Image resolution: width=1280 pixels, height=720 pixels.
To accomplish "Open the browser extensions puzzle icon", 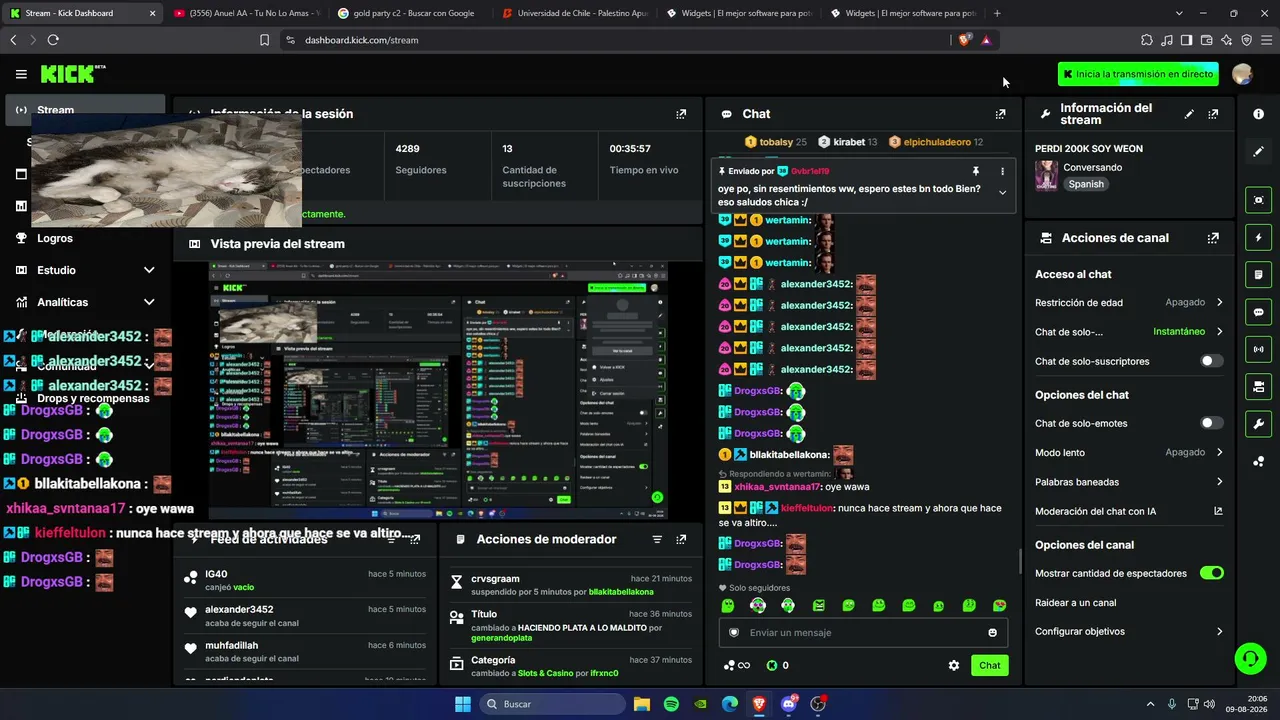I will tap(1146, 40).
